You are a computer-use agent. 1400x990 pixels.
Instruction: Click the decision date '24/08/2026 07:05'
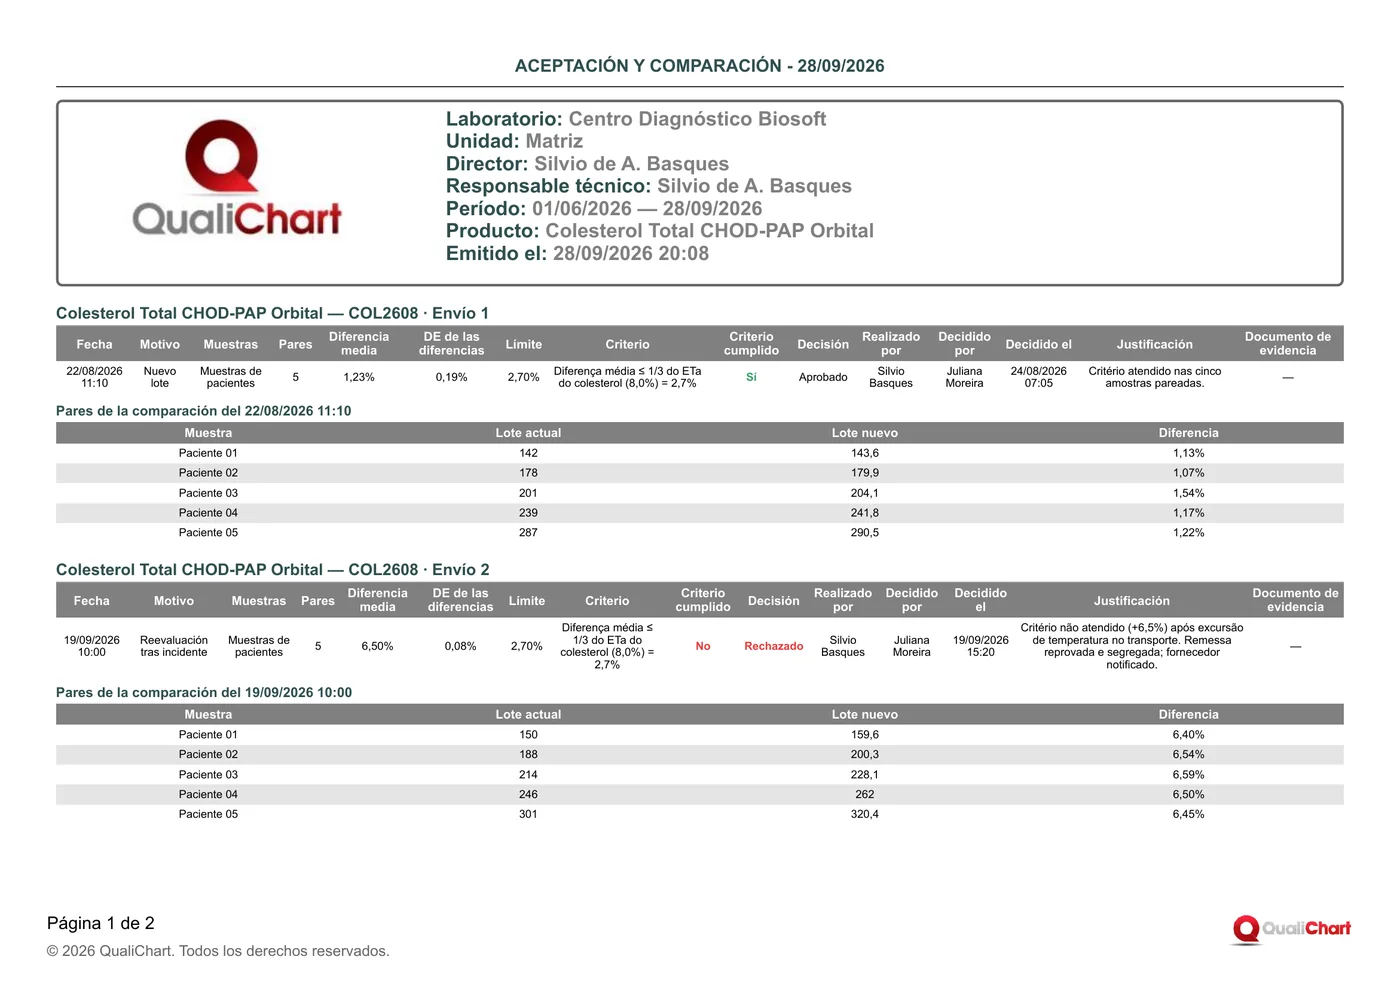[x=1039, y=377]
